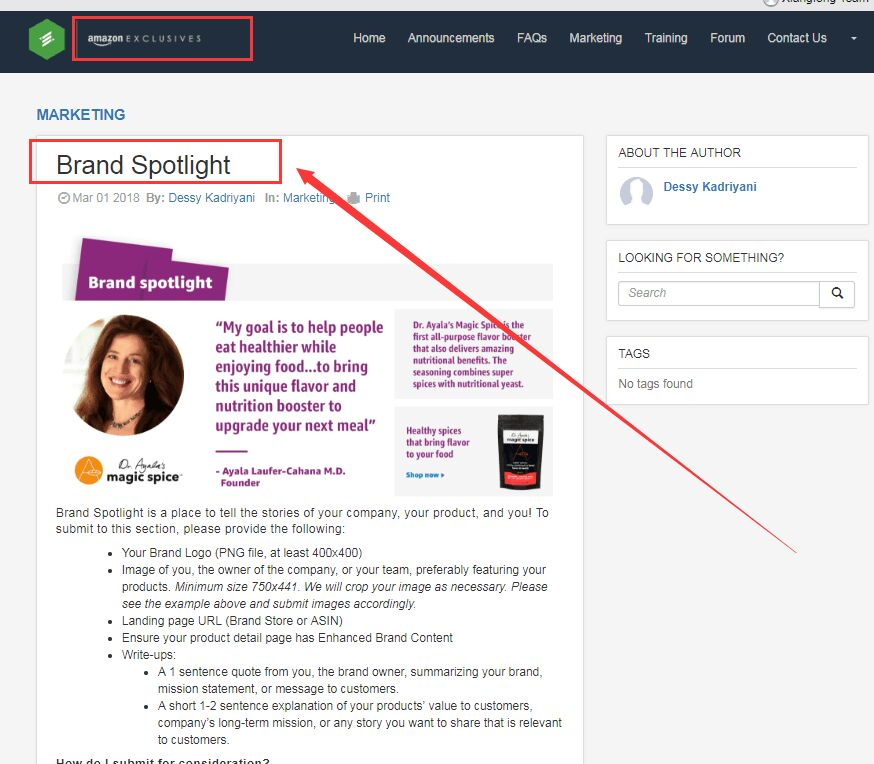The image size is (874, 764).
Task: Open the FAQs navigation item
Action: coord(532,38)
